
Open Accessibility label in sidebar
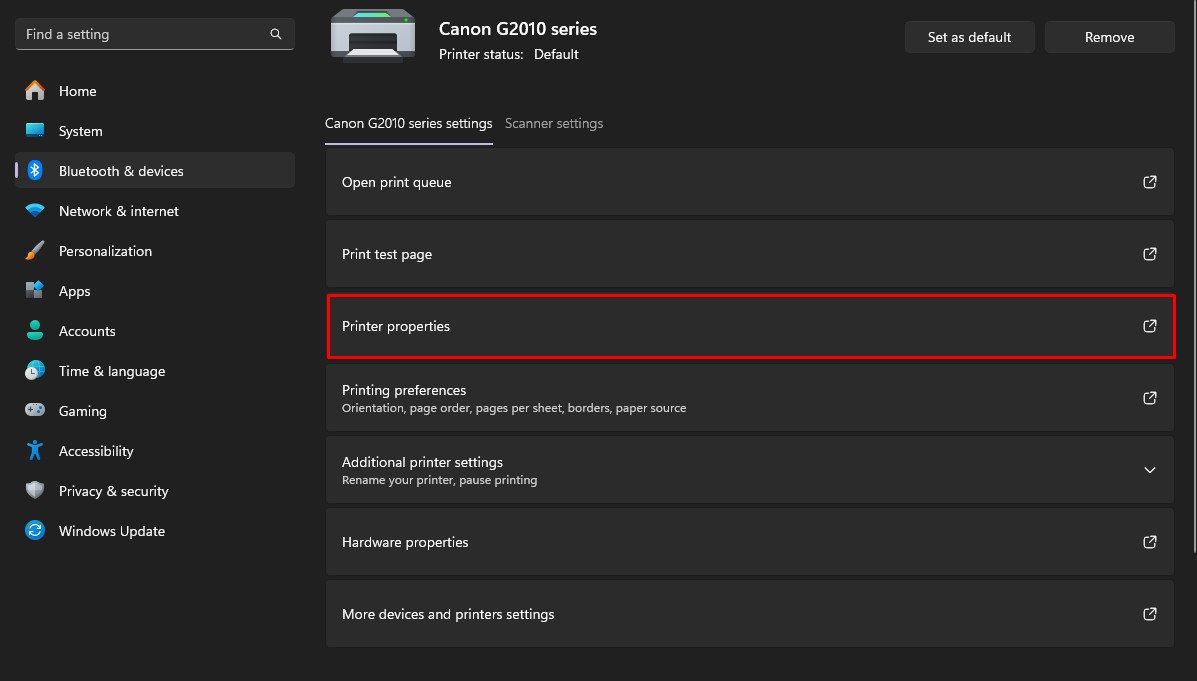click(96, 451)
